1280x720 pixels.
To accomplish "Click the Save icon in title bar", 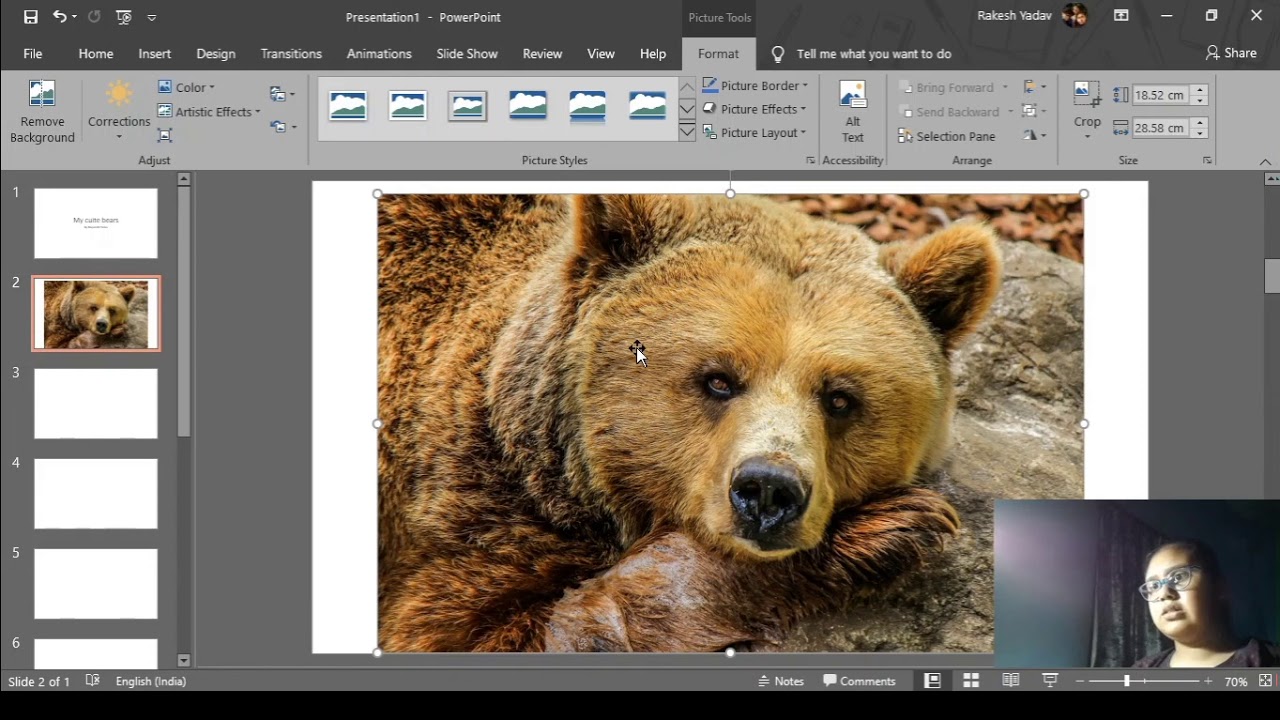I will (x=31, y=17).
